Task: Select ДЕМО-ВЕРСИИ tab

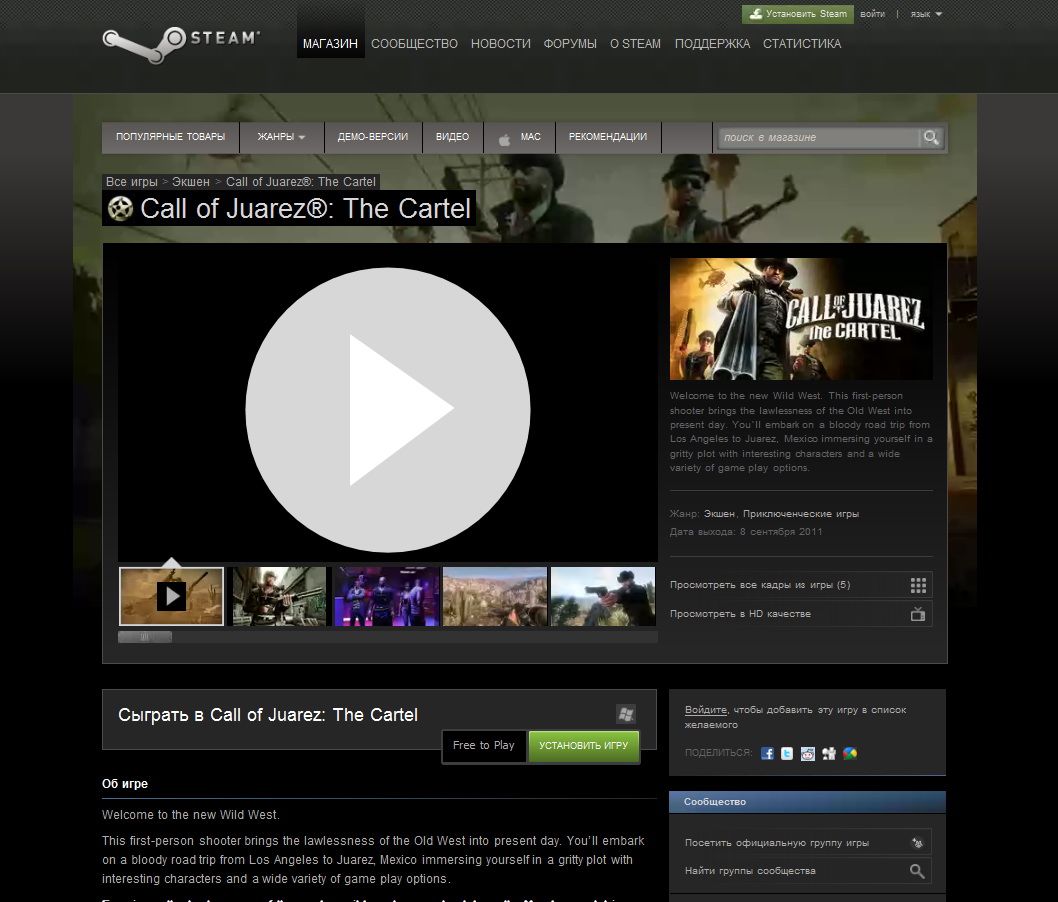Action: tap(373, 137)
